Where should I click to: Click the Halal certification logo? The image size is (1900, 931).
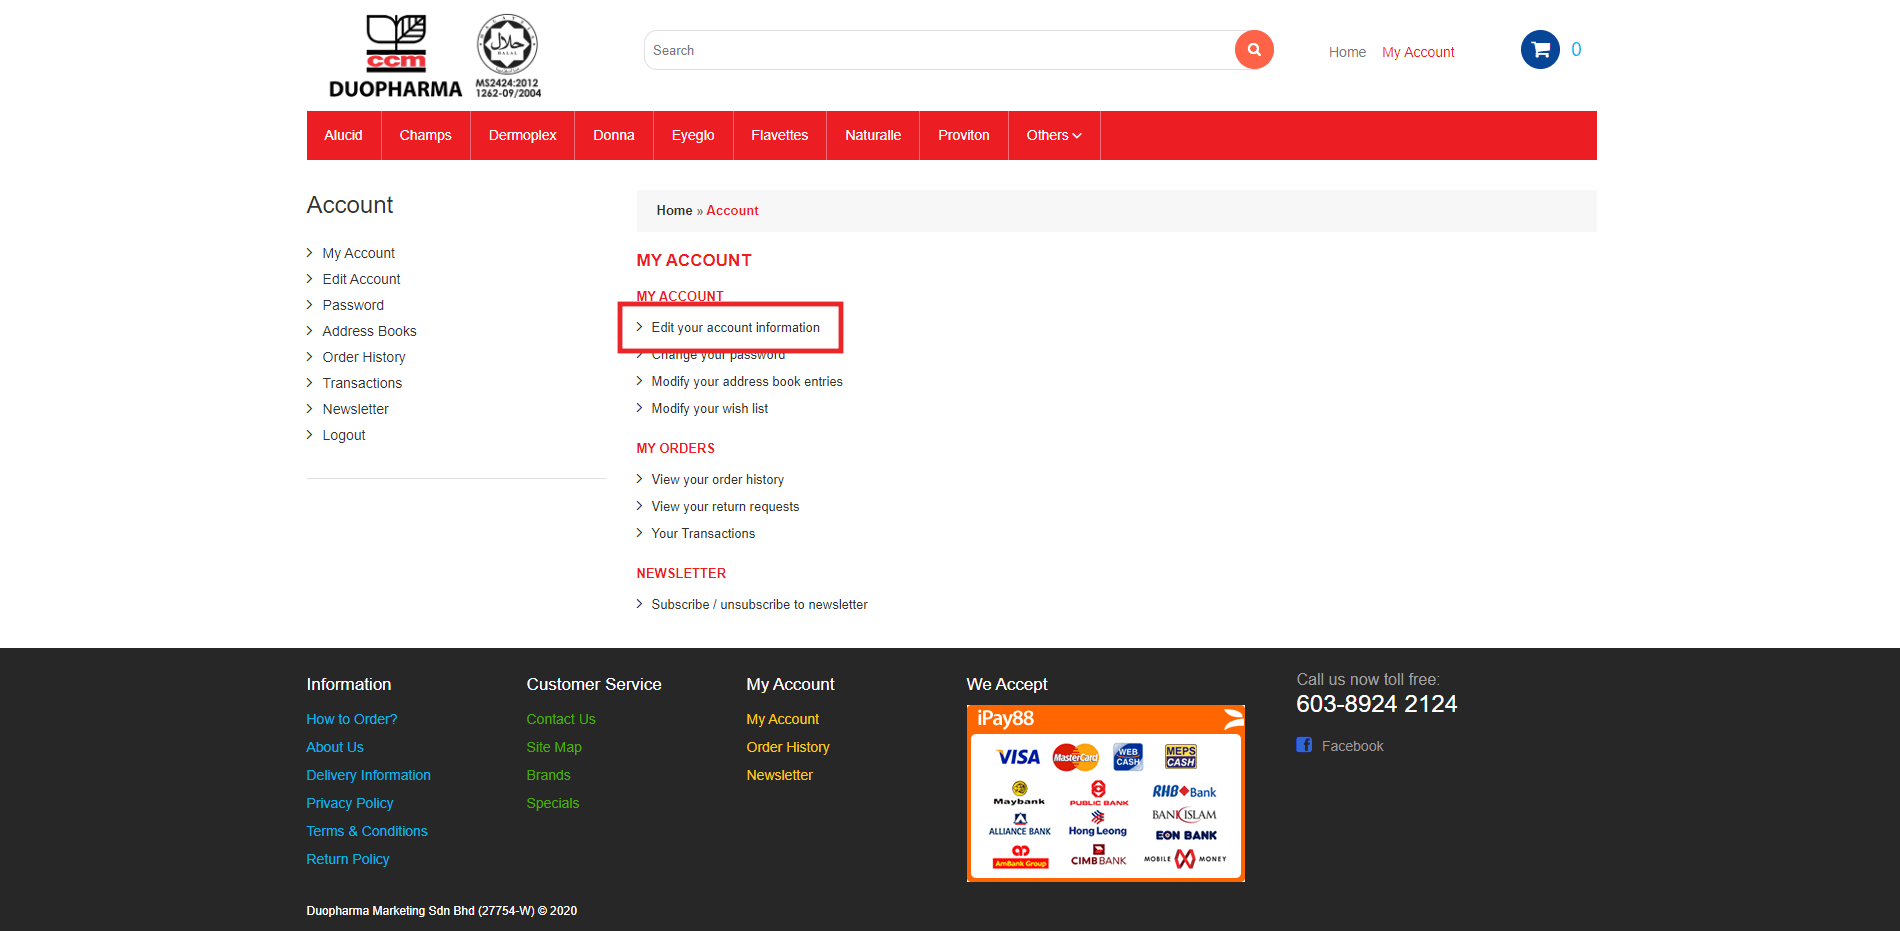pyautogui.click(x=507, y=56)
